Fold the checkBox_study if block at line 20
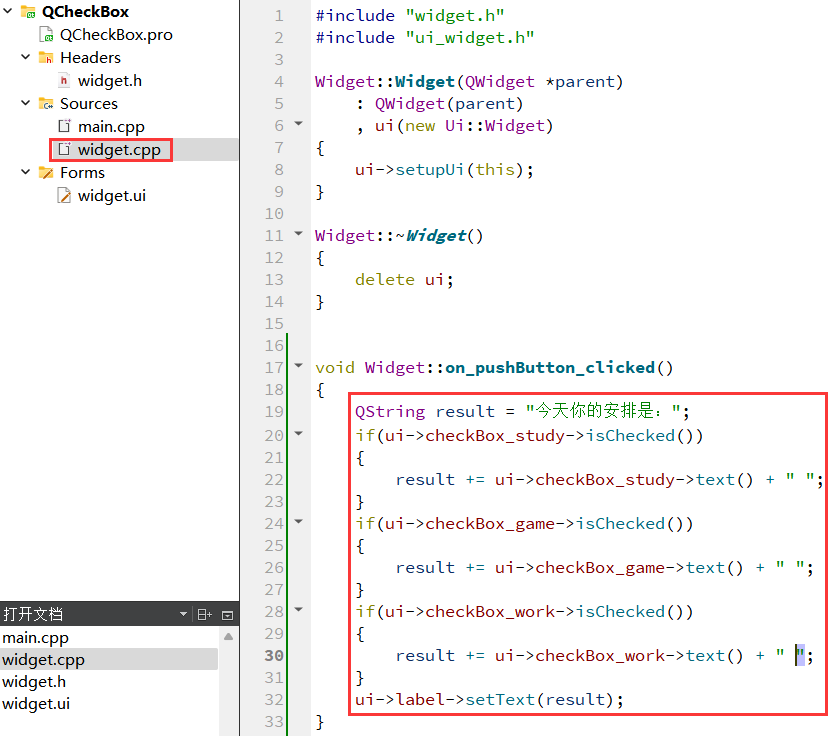839x736 pixels. tap(299, 433)
